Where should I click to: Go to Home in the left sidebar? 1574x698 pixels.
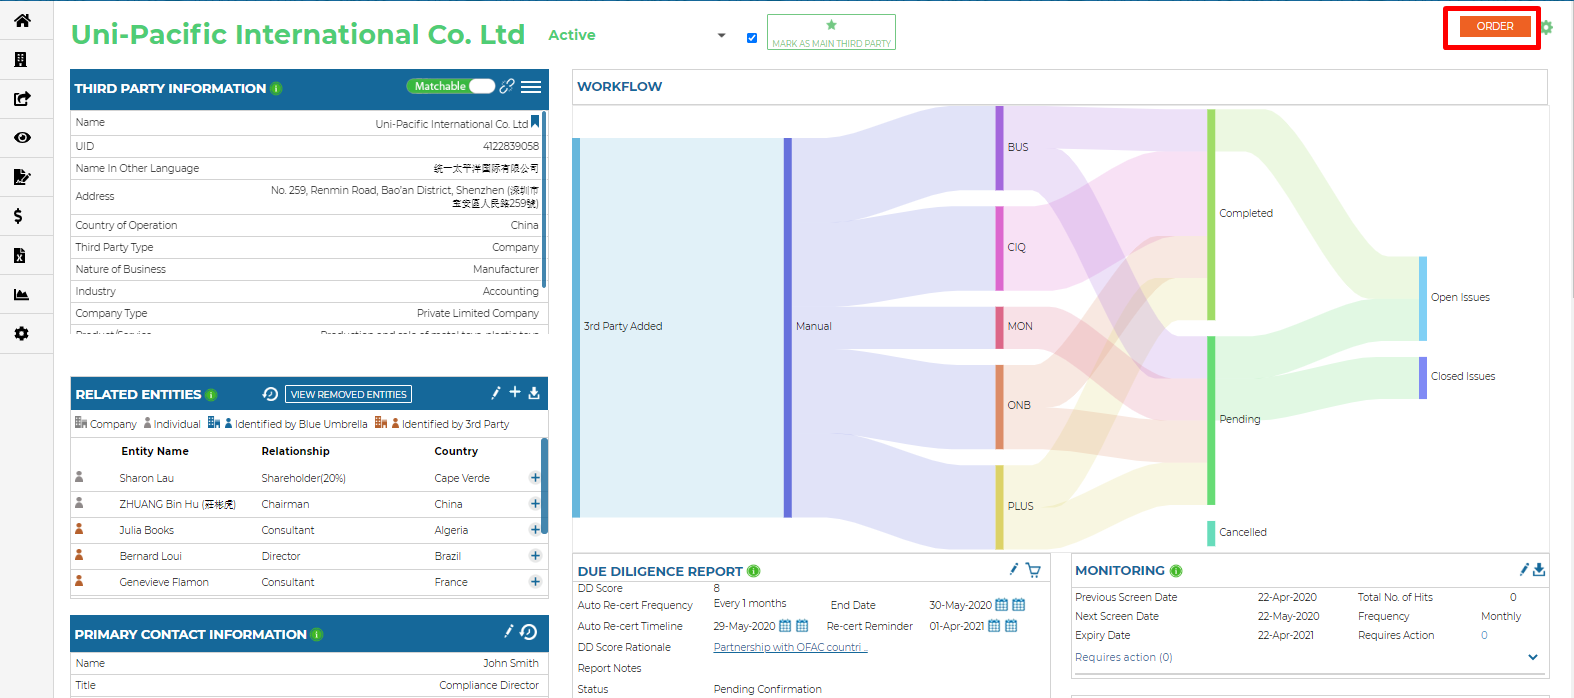tap(22, 20)
